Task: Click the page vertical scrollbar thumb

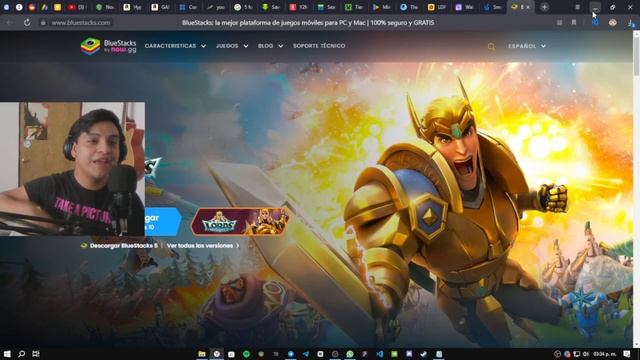Action: coord(636,56)
